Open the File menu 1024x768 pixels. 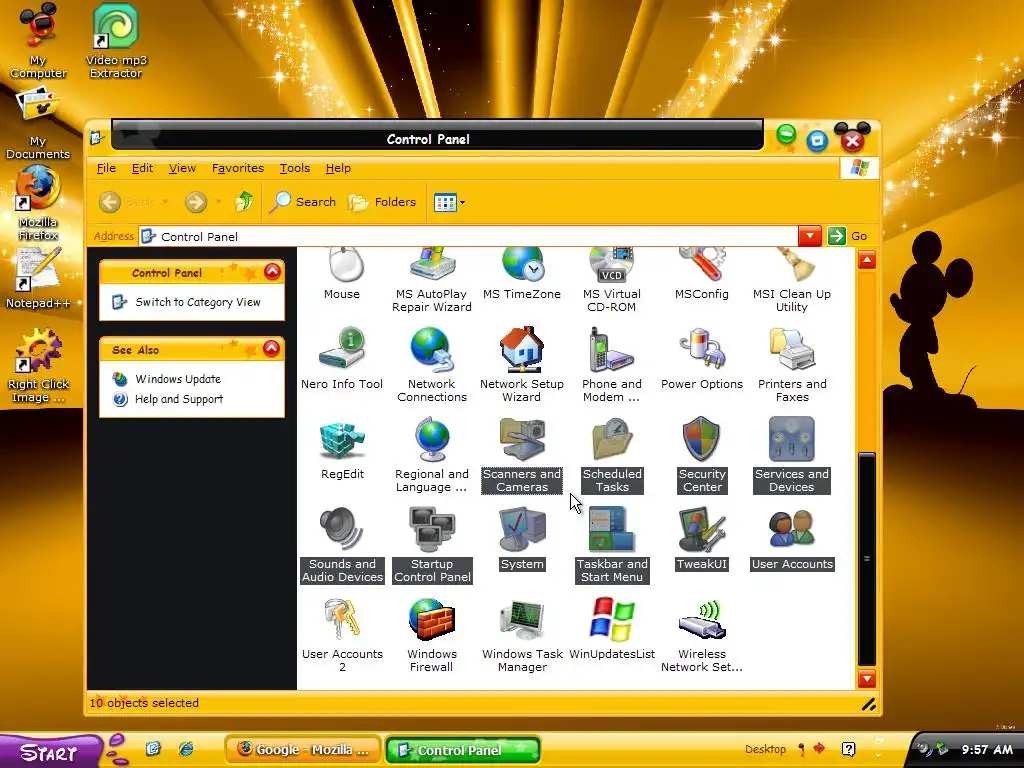coord(106,168)
